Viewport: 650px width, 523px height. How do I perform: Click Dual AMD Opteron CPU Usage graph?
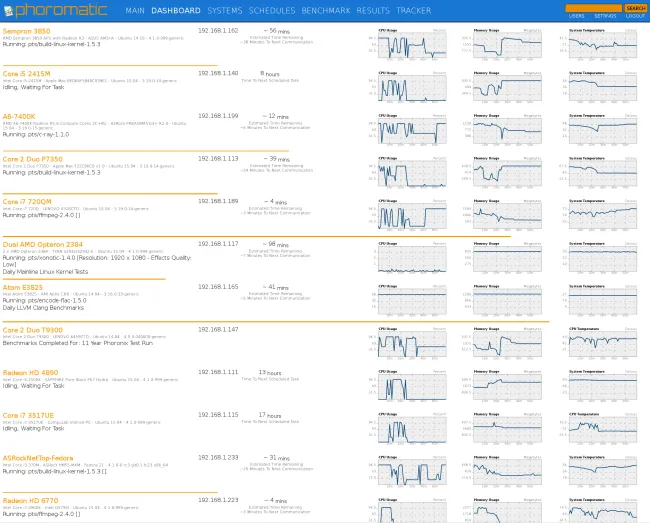[412, 259]
